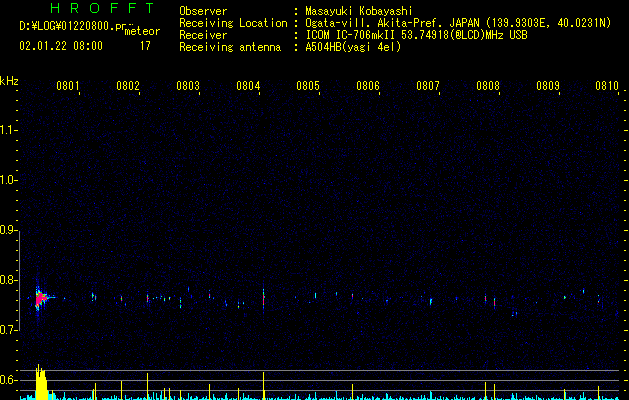
Task: Click the HROFFT title text
Action: click(102, 8)
